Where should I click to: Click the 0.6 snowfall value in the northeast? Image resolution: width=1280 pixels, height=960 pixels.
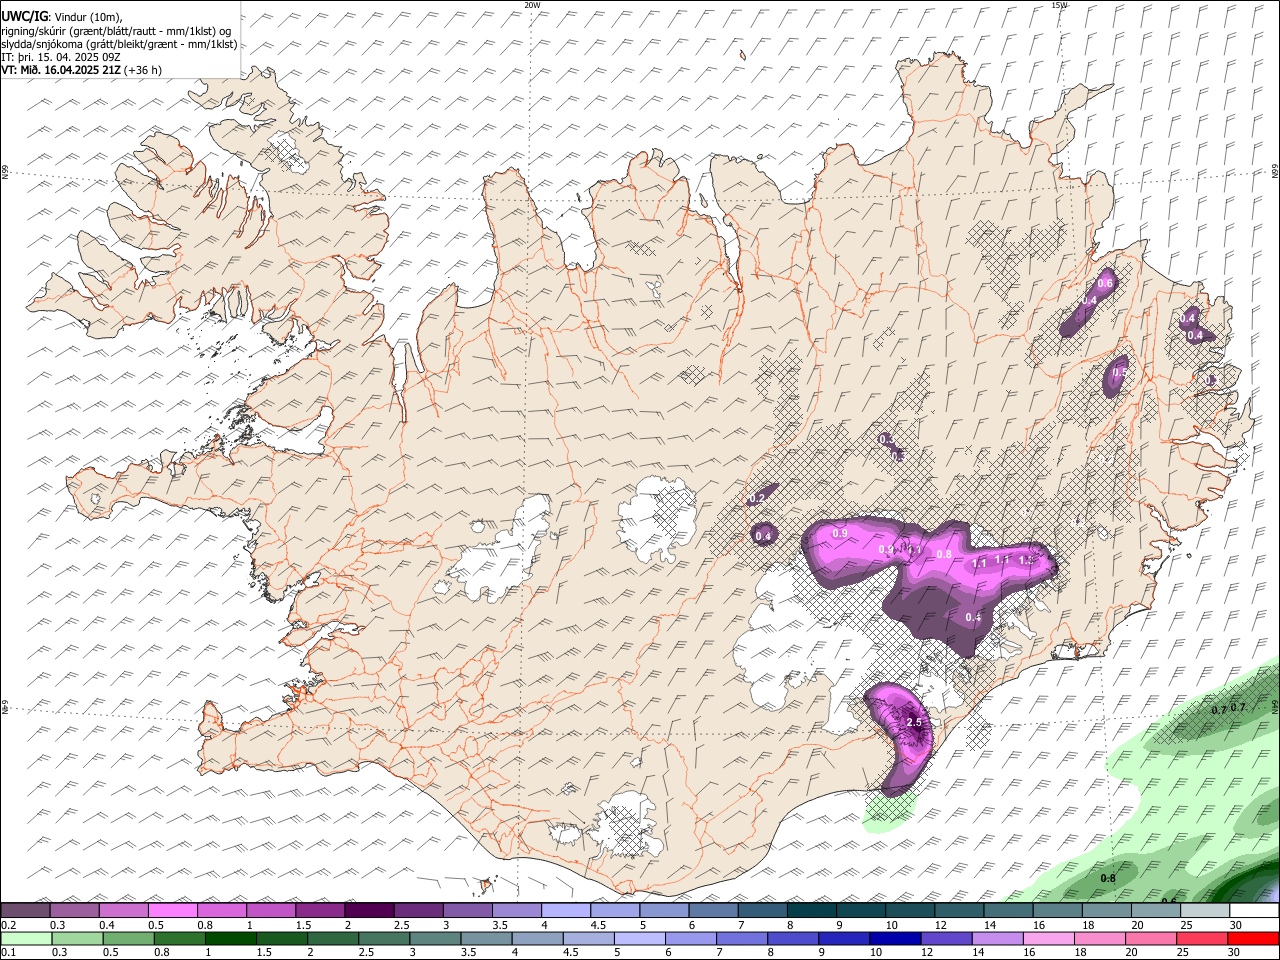coord(1105,284)
